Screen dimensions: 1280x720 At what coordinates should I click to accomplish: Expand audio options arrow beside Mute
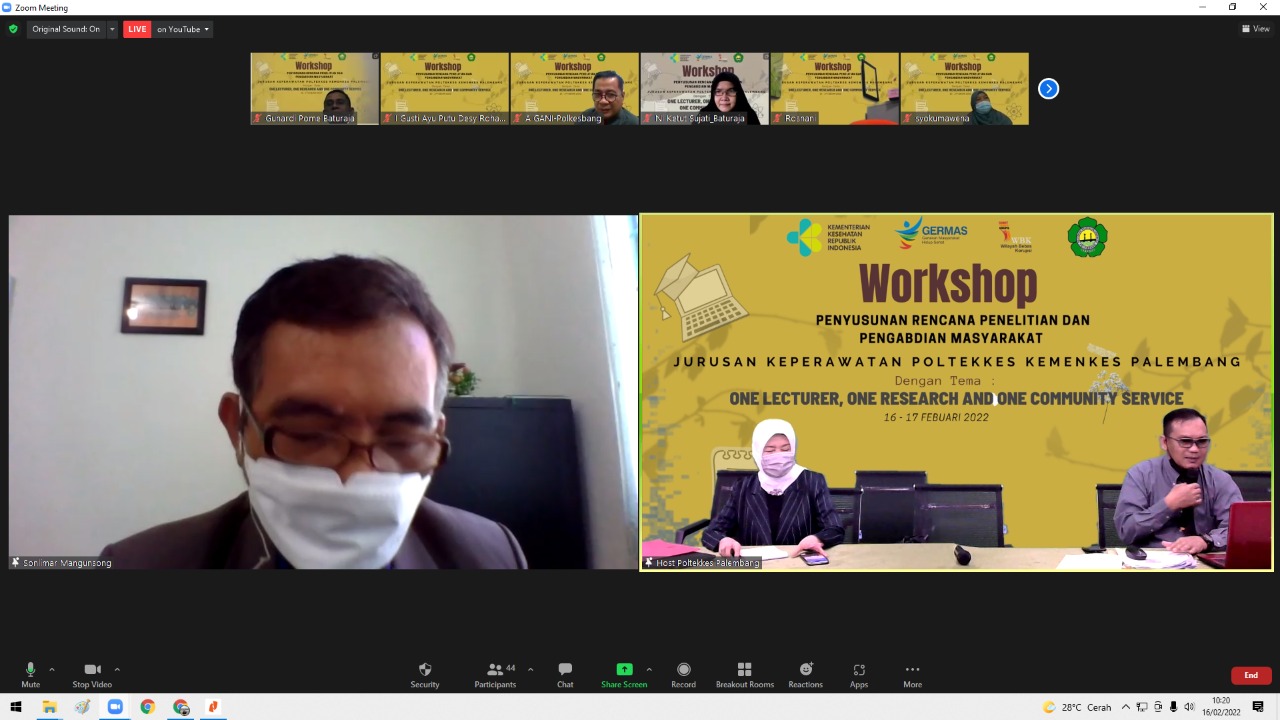pyautogui.click(x=52, y=669)
